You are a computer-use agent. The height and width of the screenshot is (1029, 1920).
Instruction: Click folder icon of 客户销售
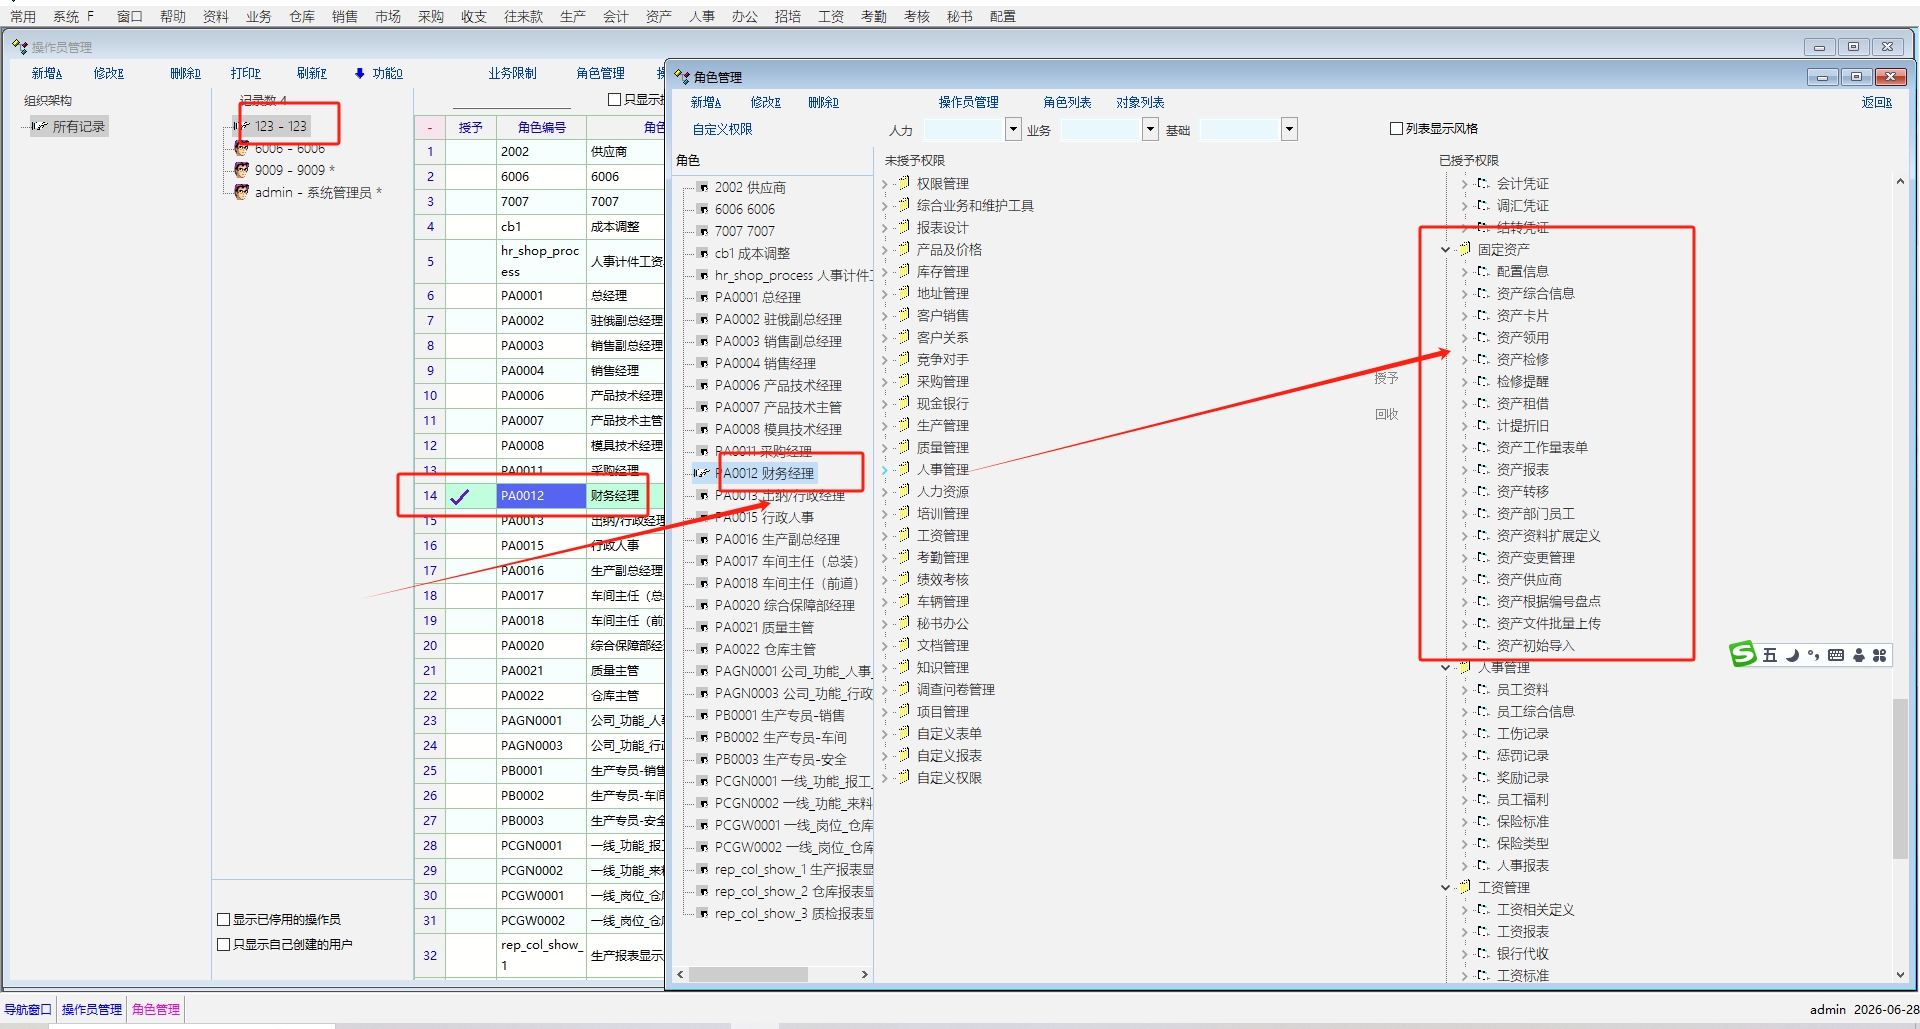903,315
